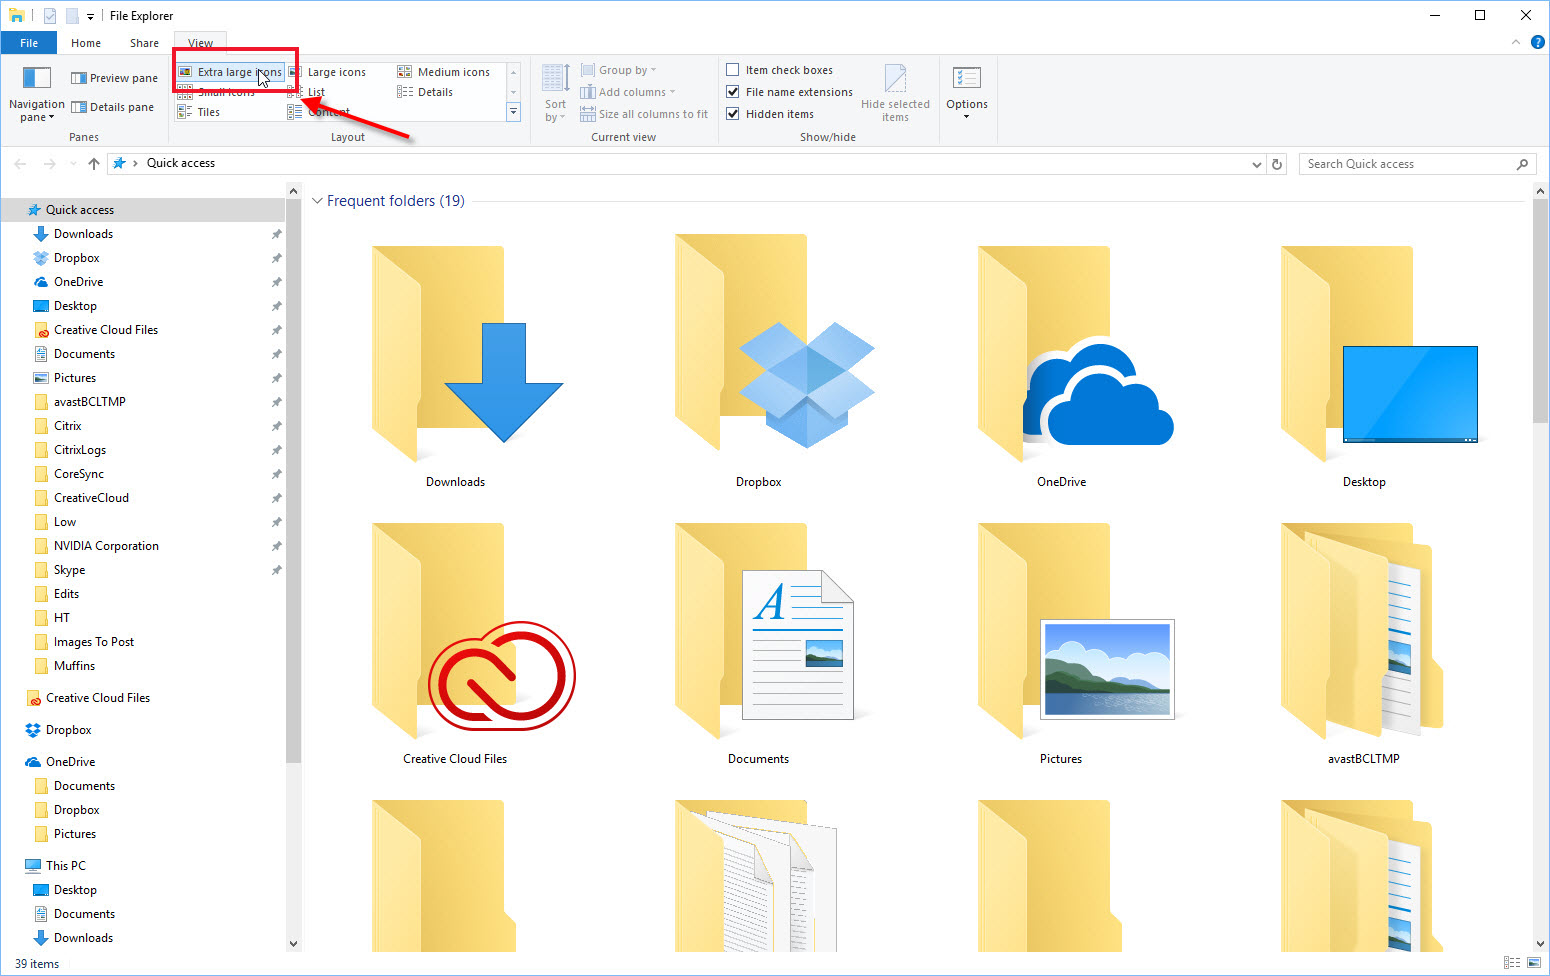This screenshot has width=1550, height=976.
Task: Switch layout to Tiles
Action: tap(207, 111)
